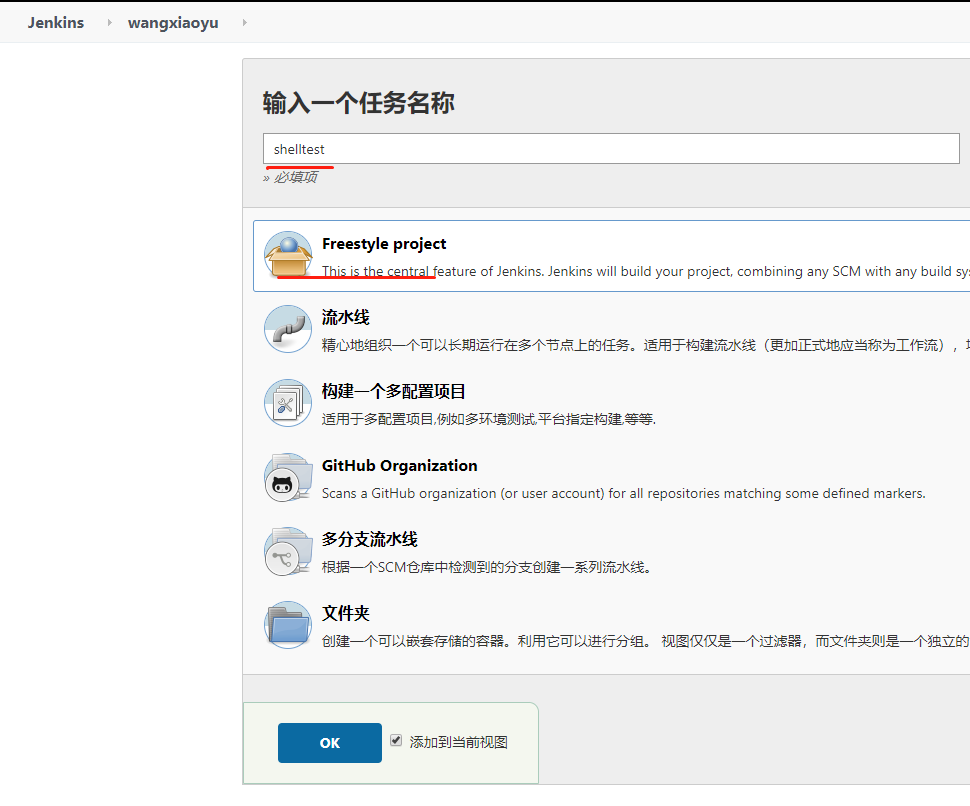Click the 构建一个多配置项目 tools icon
The height and width of the screenshot is (806, 970).
(x=288, y=403)
